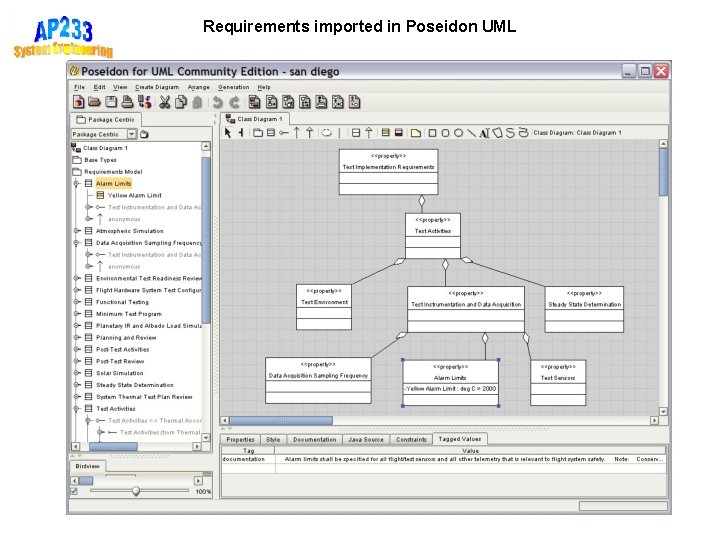Open the Package Centric view dropdown
The height and width of the screenshot is (540, 720).
point(132,134)
